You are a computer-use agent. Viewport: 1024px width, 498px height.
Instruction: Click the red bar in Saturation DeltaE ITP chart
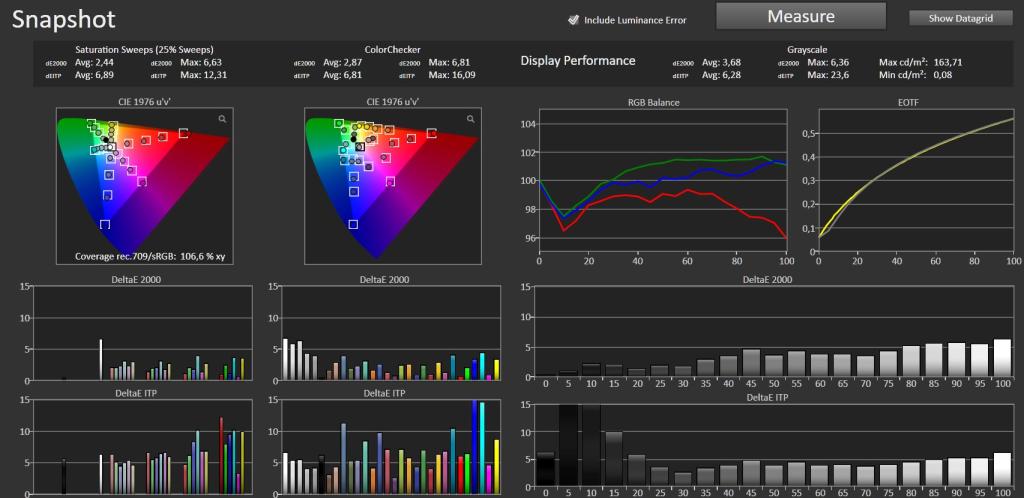tap(221, 456)
